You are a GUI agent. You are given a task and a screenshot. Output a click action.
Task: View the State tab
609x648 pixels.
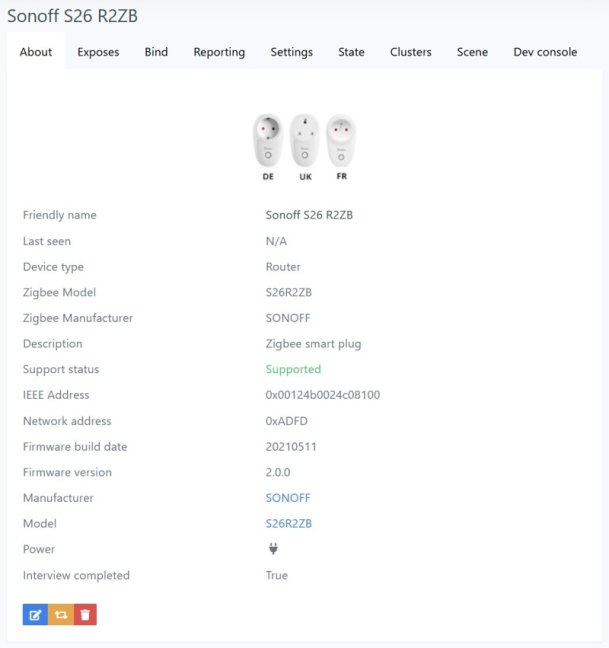tap(351, 52)
